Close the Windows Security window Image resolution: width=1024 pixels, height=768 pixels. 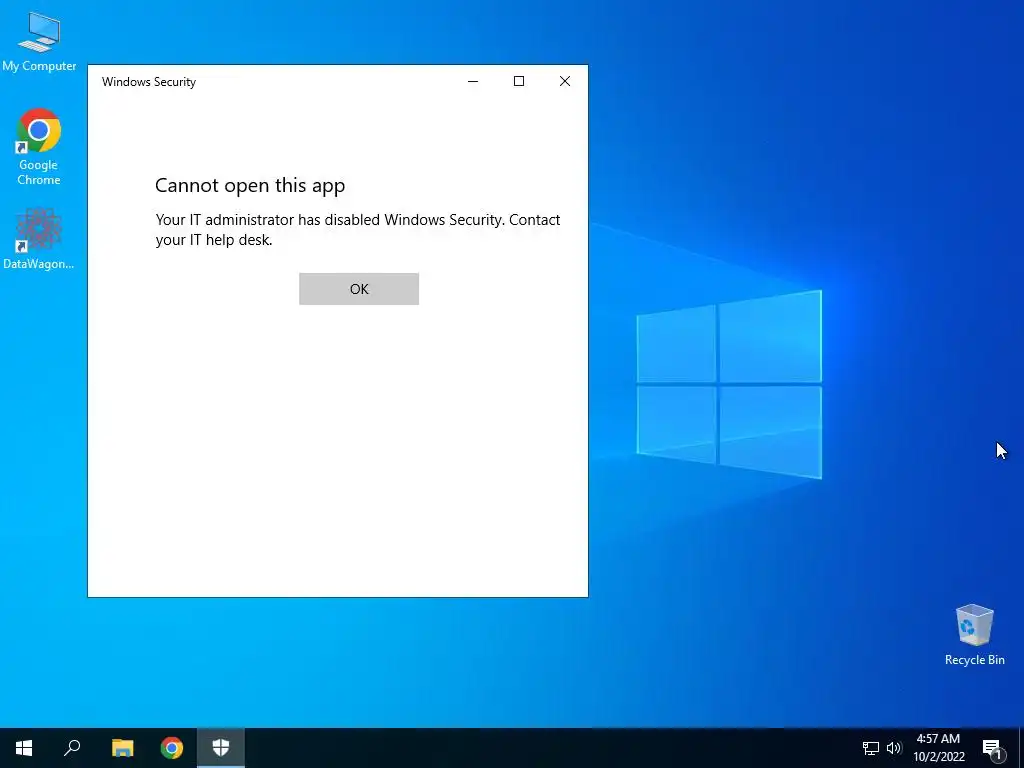[x=565, y=81]
